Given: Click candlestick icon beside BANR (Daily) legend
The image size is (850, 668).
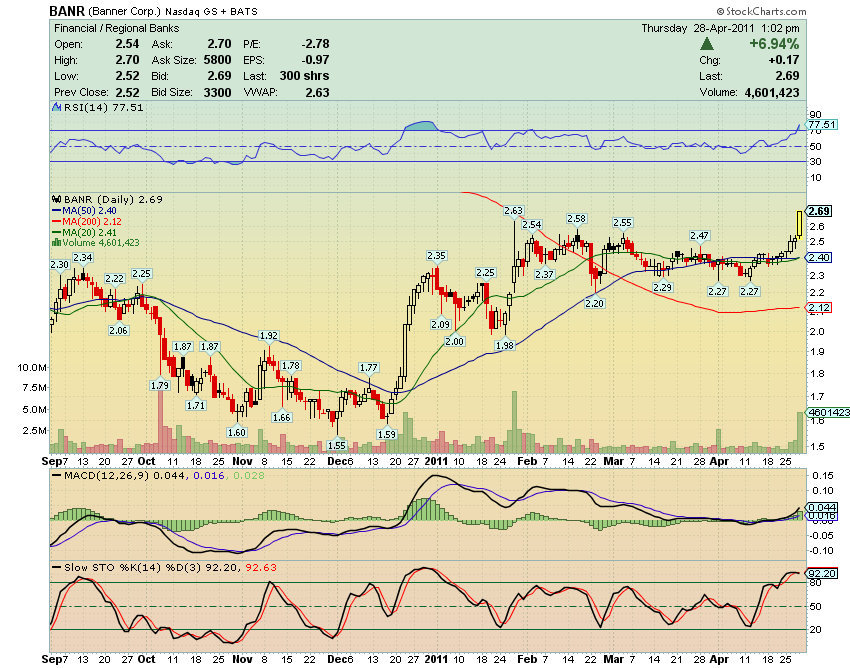Looking at the screenshot, I should tap(56, 199).
